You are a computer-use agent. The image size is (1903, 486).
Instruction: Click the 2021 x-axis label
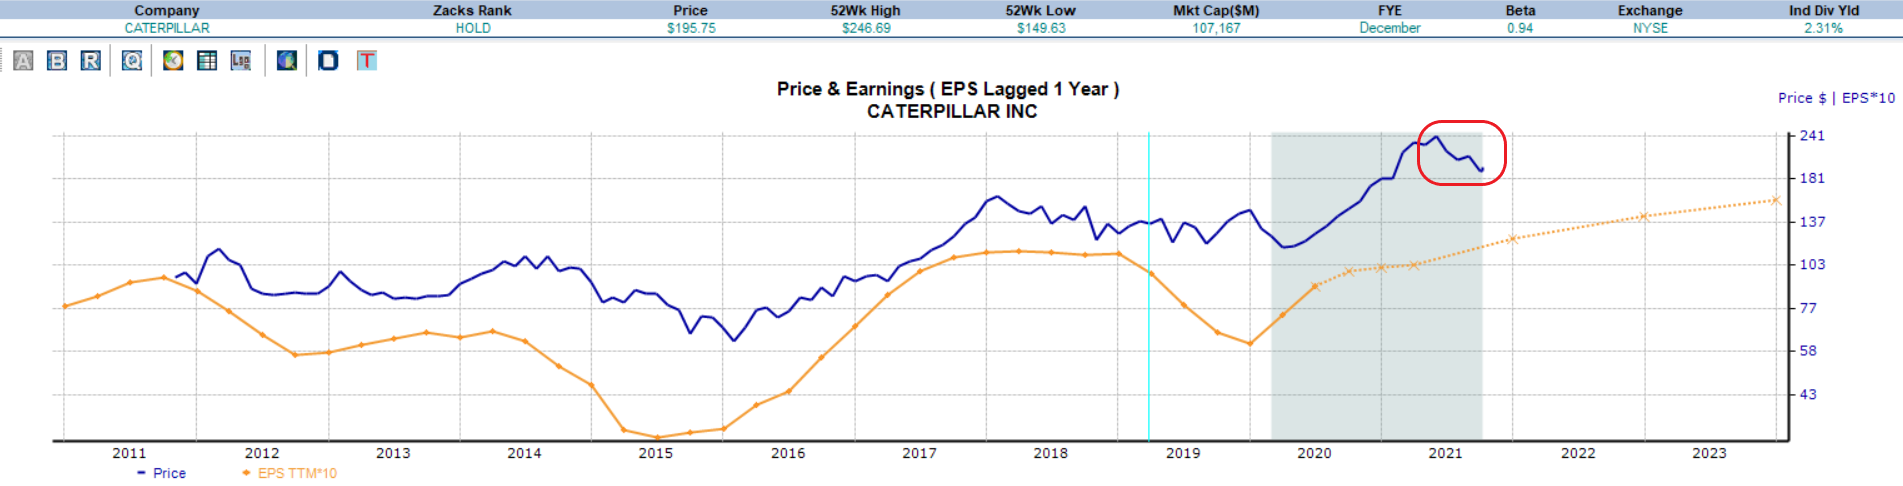[x=1445, y=453]
